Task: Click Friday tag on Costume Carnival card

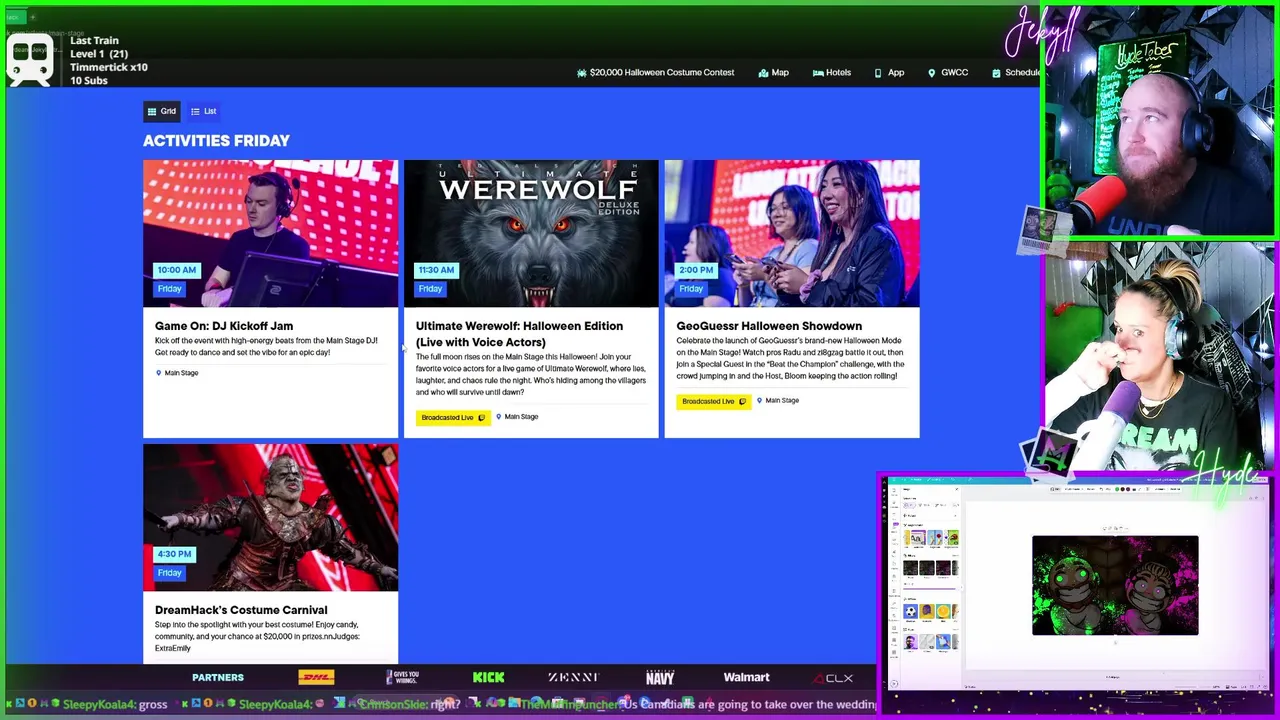Action: tap(169, 573)
